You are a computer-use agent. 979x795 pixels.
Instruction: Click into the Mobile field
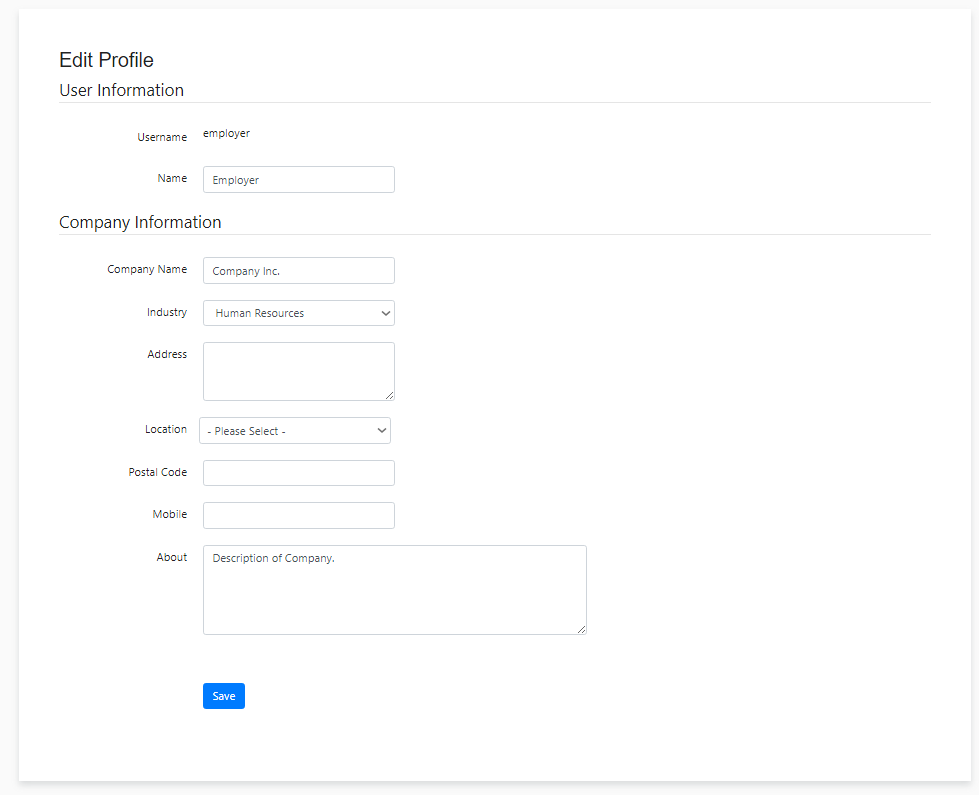(x=298, y=514)
